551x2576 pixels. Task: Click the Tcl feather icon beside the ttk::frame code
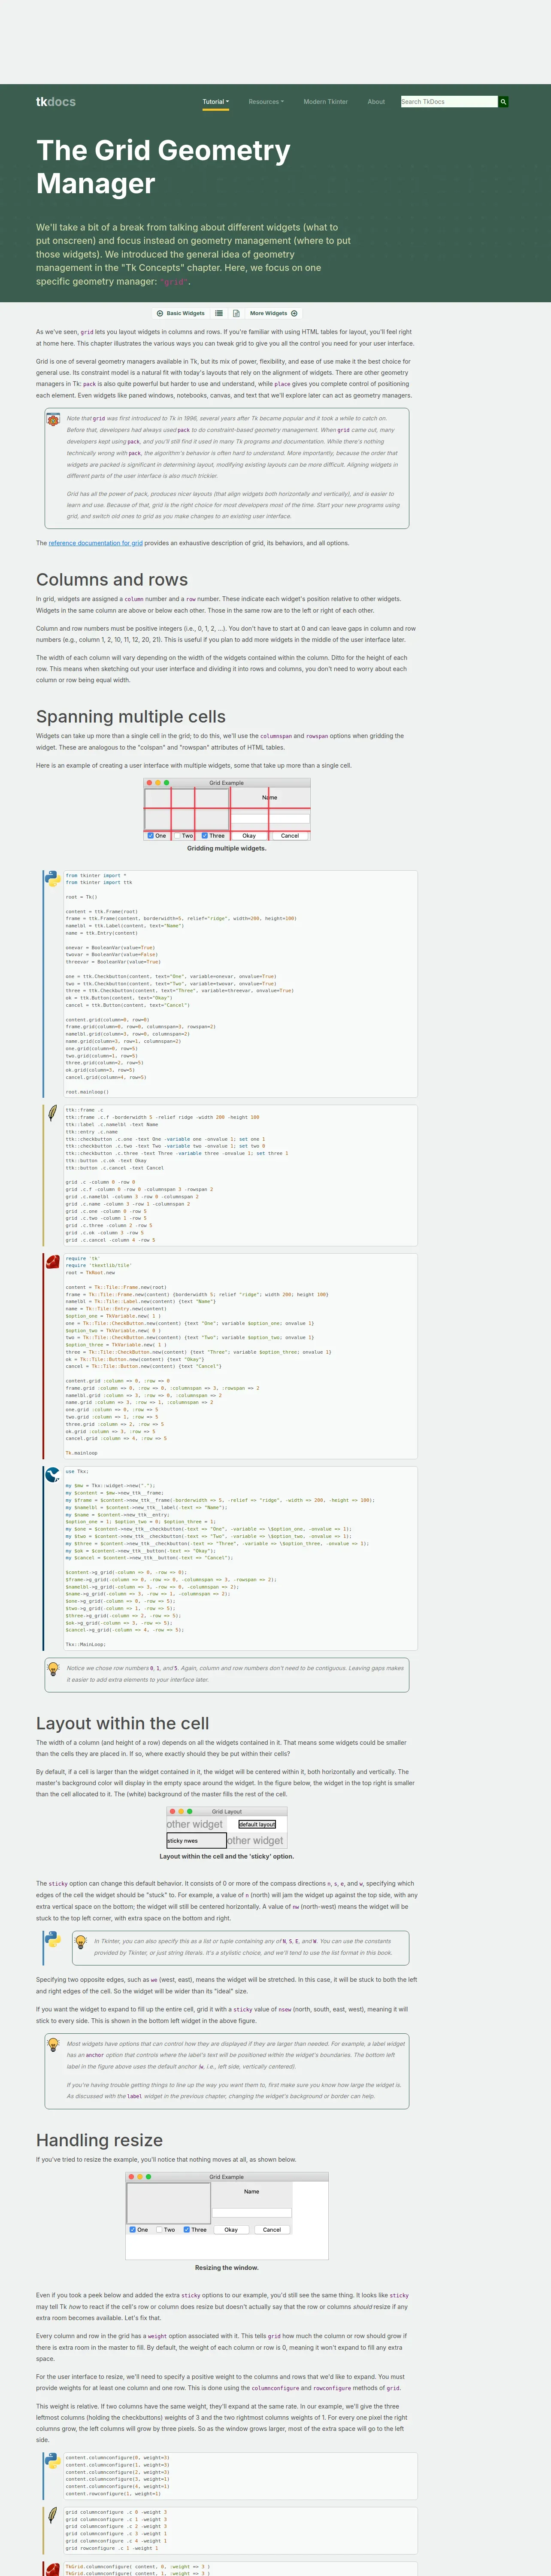[x=53, y=1112]
